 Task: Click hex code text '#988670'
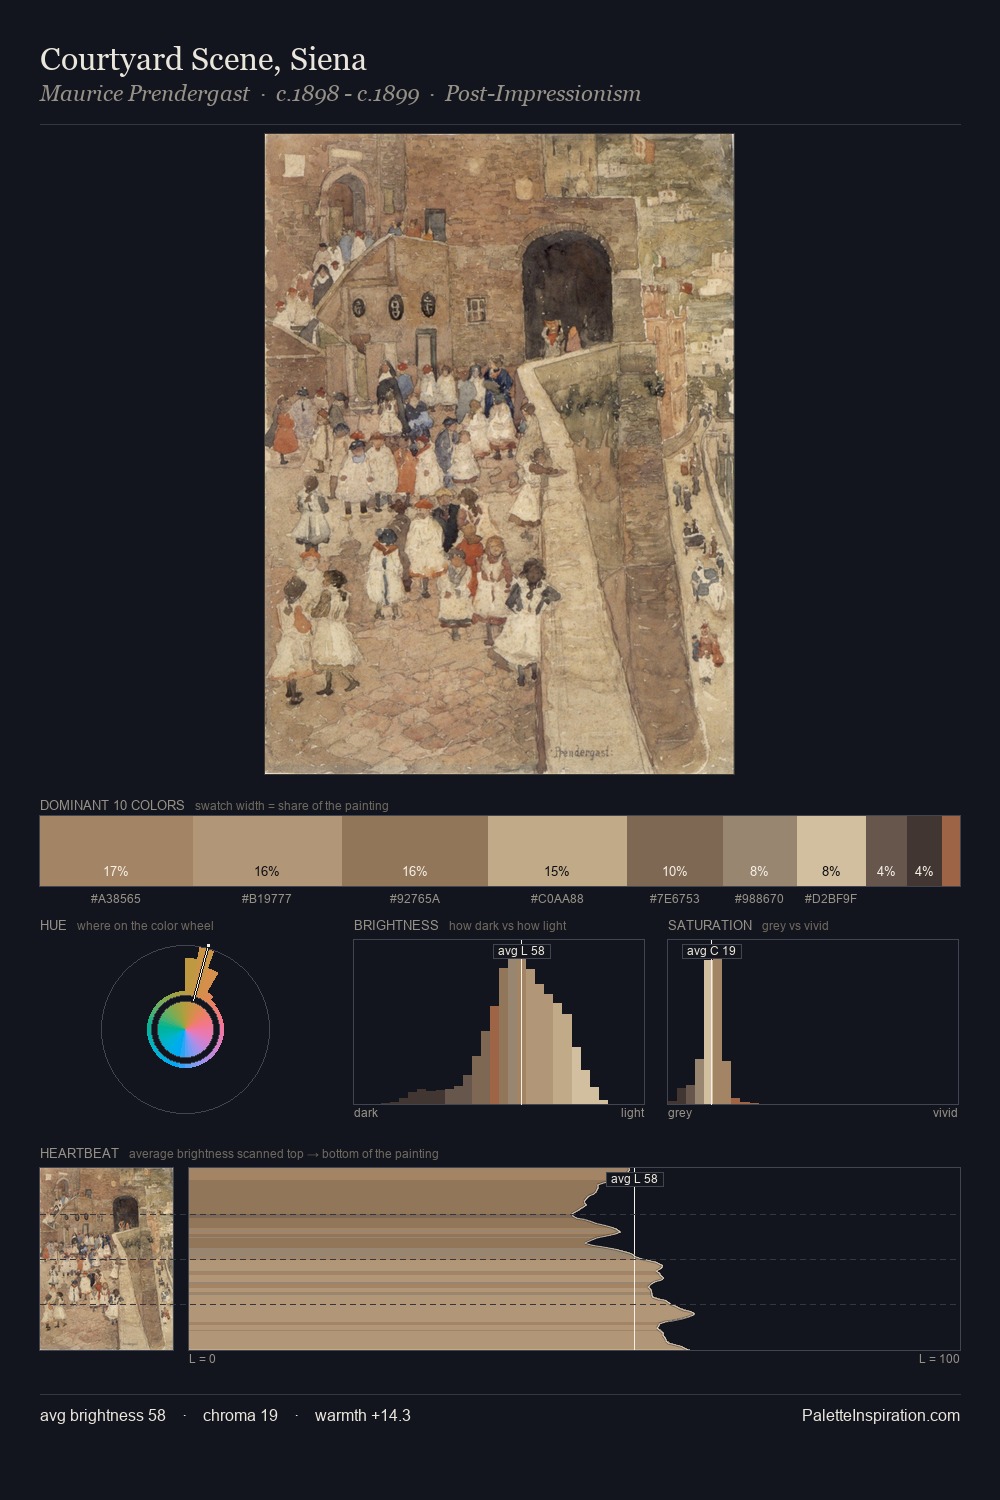759,899
